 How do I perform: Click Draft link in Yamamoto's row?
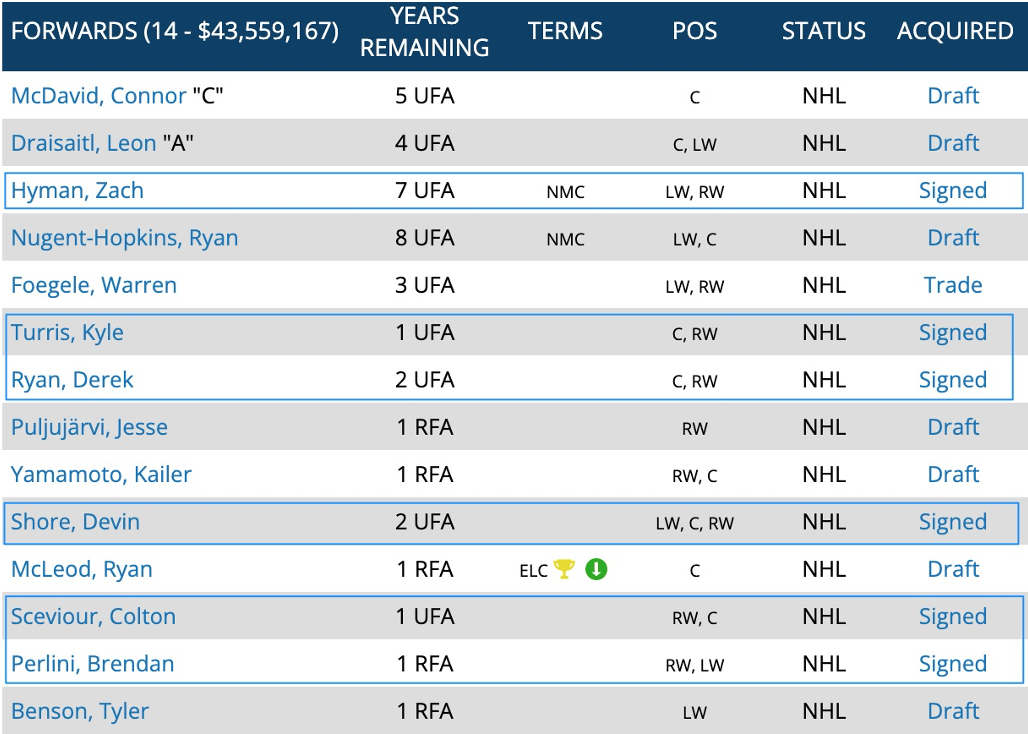click(x=953, y=475)
